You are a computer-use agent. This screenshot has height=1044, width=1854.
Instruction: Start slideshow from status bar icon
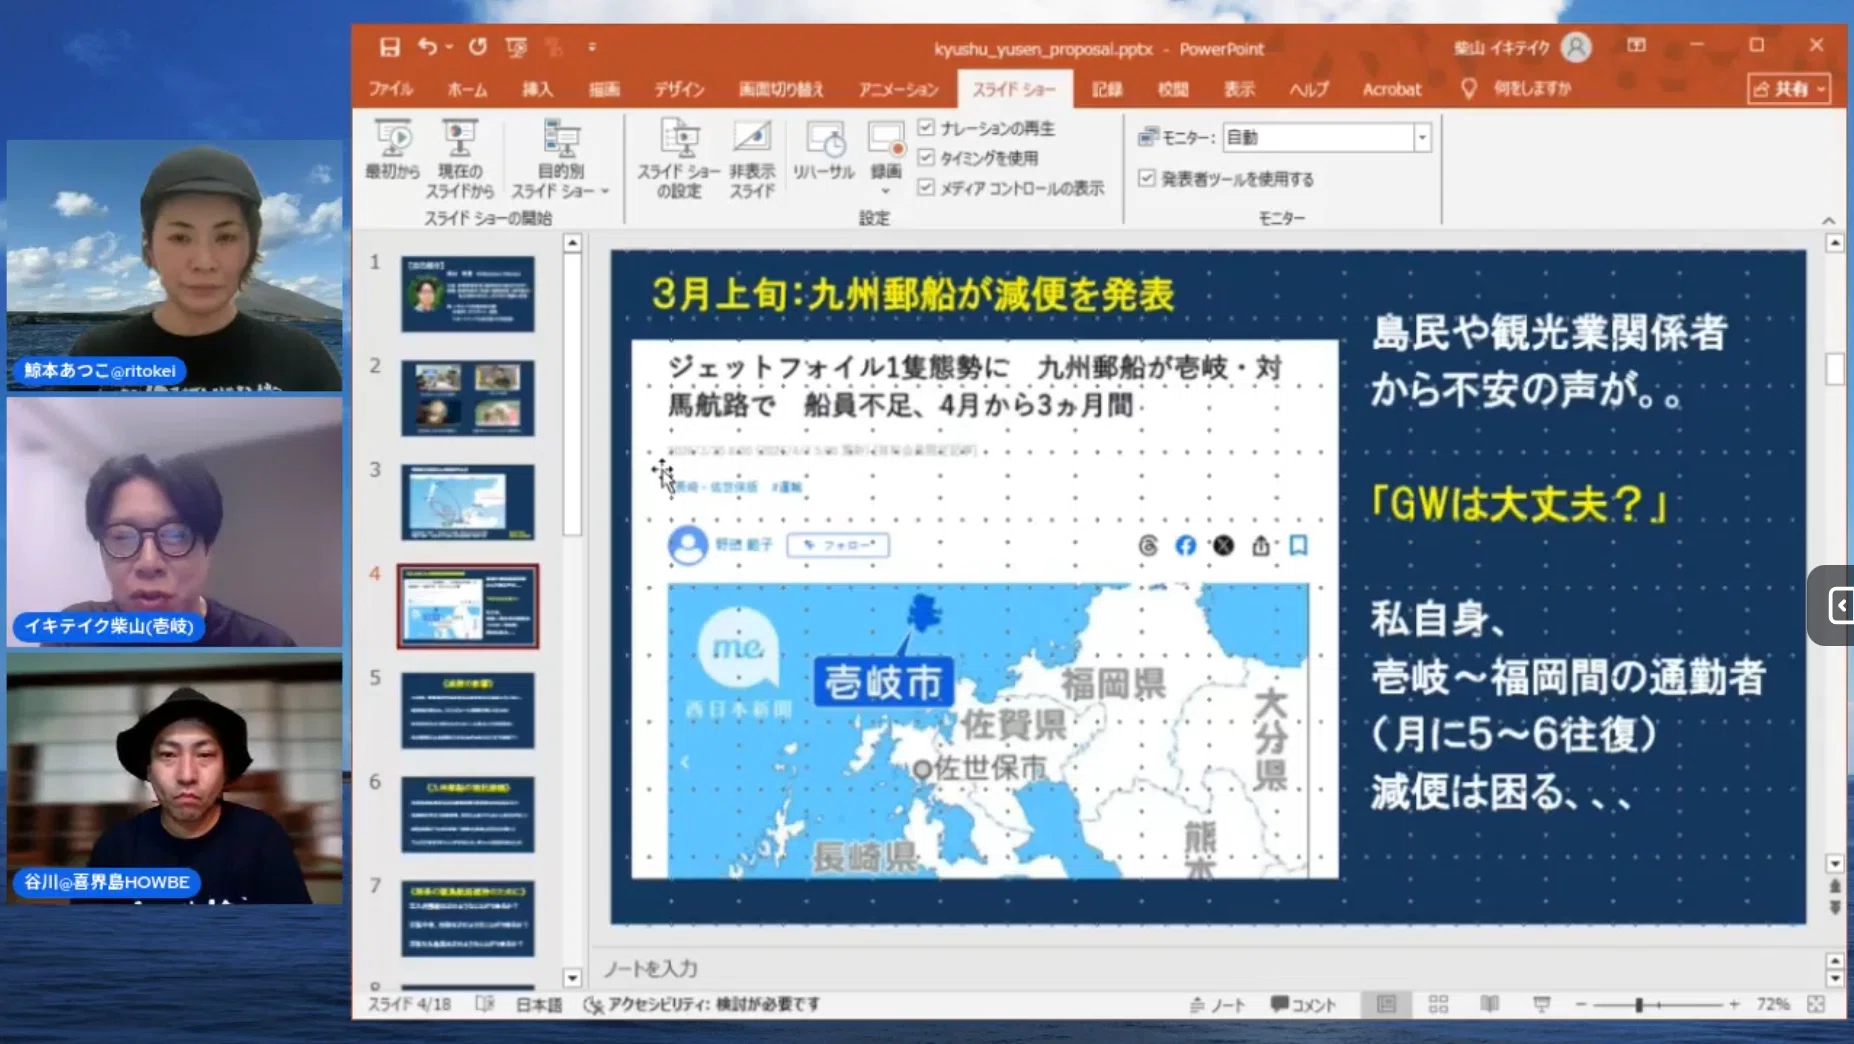pos(1541,1004)
